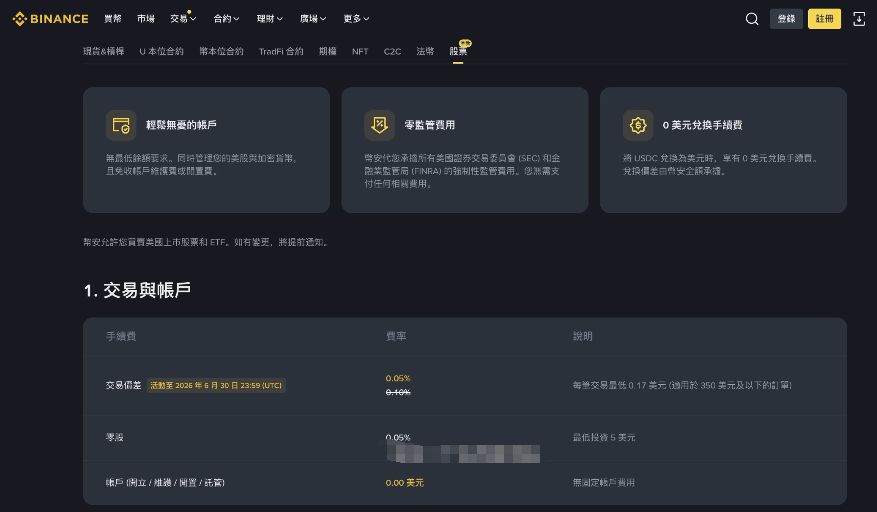Switch to the NFT tab

coord(360,51)
